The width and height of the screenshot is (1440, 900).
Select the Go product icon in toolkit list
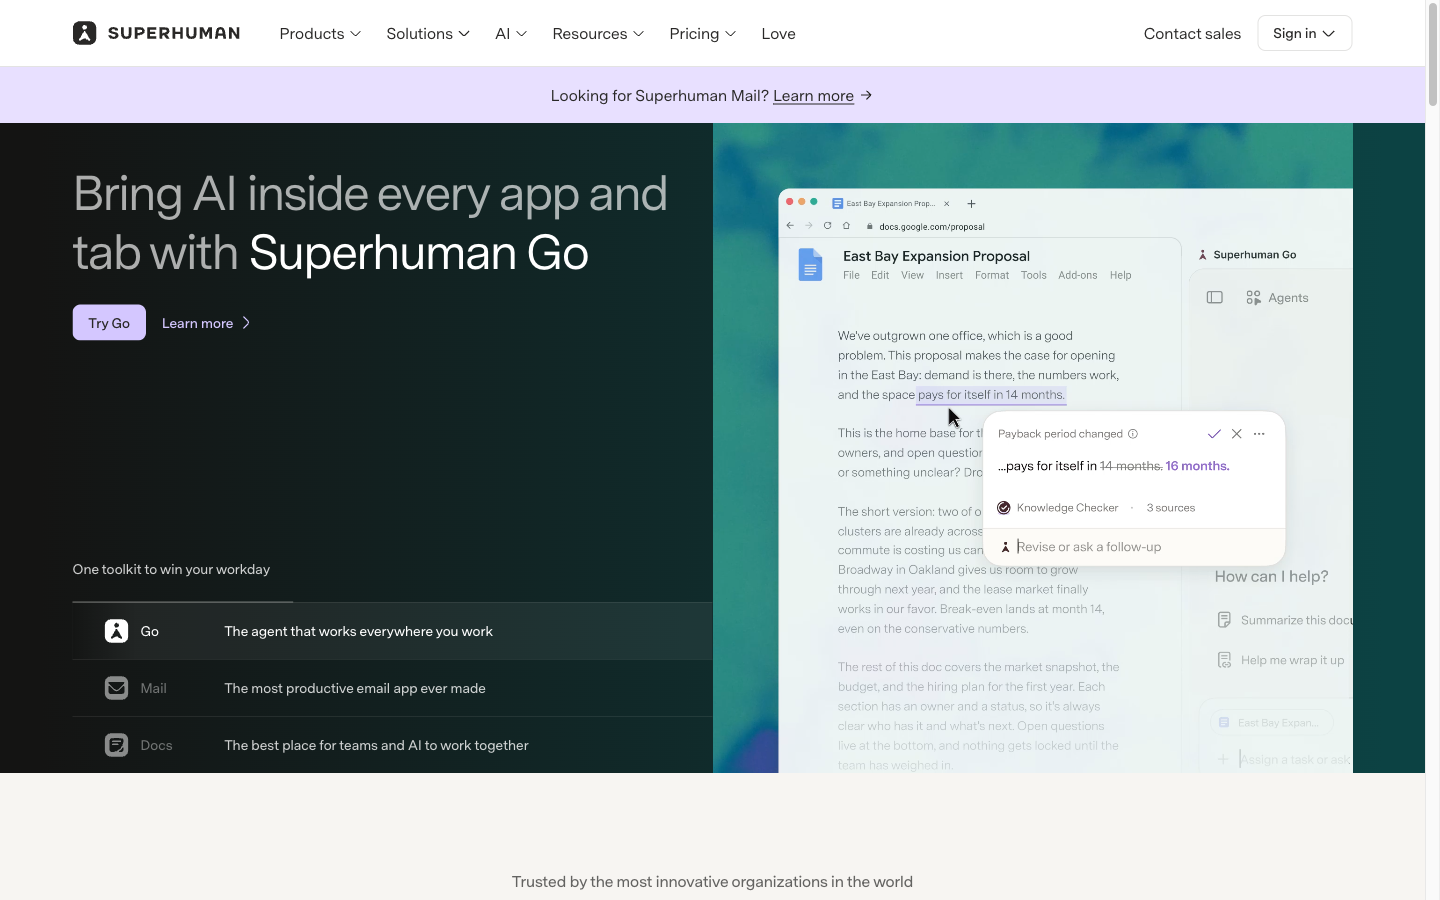[116, 631]
